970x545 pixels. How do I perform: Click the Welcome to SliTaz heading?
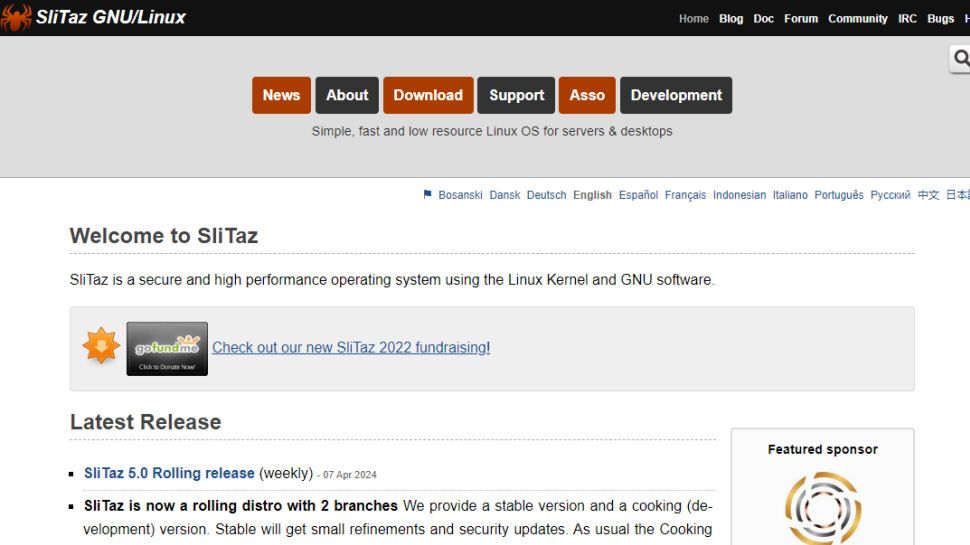click(x=164, y=236)
